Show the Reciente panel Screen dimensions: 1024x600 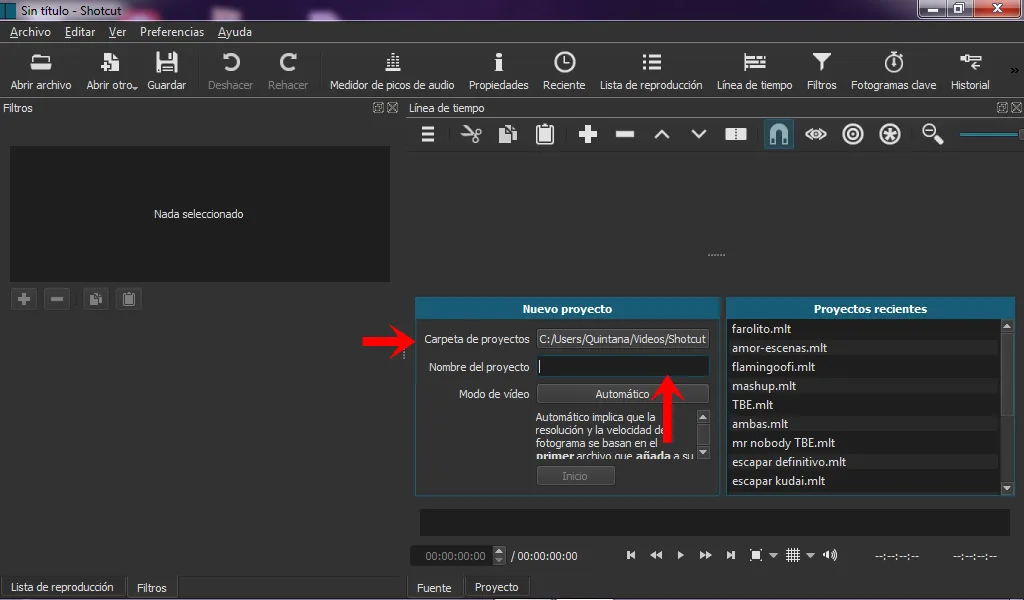564,71
